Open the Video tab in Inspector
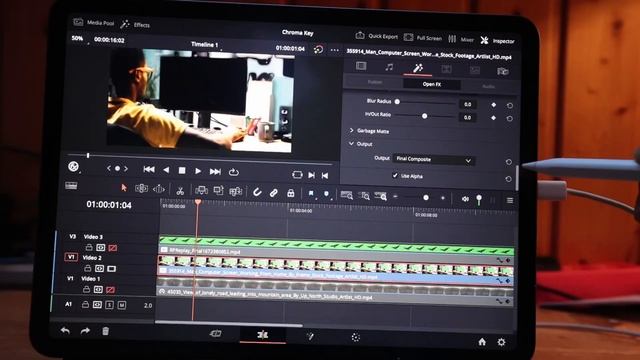The image size is (640, 360). (361, 66)
